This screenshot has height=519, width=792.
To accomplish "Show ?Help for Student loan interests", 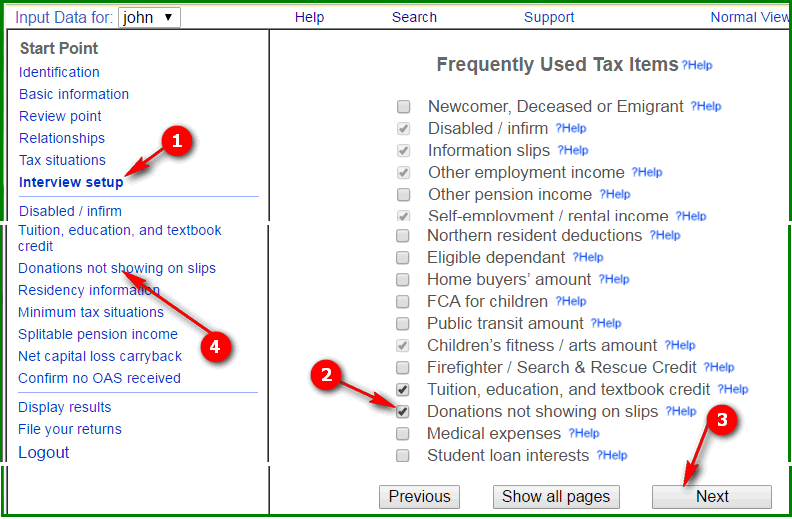I will pos(612,456).
